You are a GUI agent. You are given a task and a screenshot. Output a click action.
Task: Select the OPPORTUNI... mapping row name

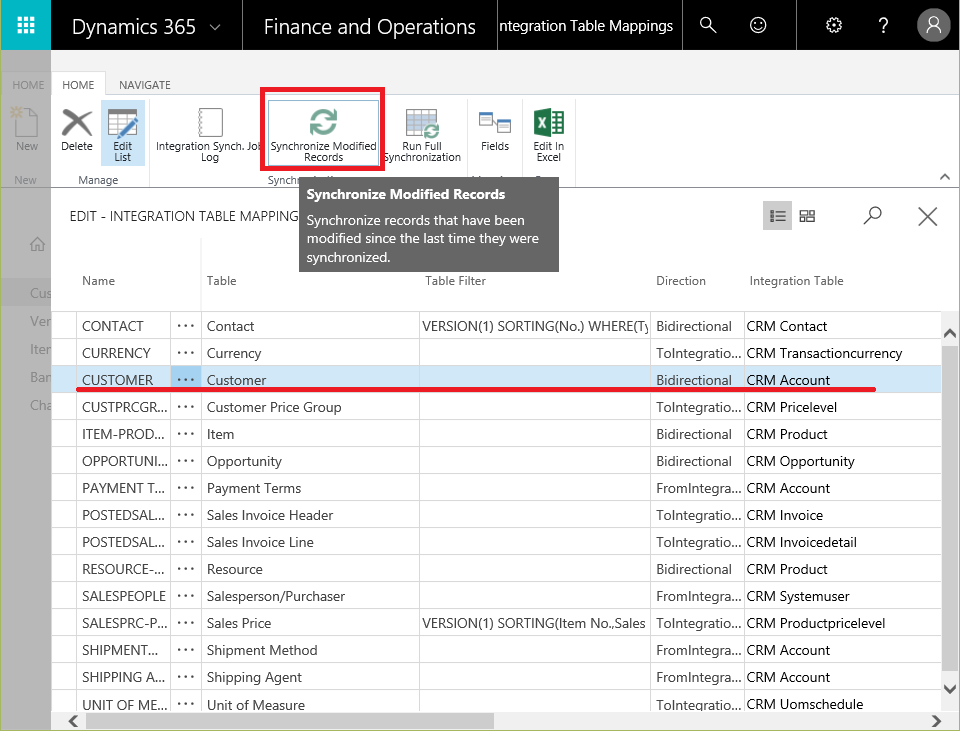click(124, 461)
